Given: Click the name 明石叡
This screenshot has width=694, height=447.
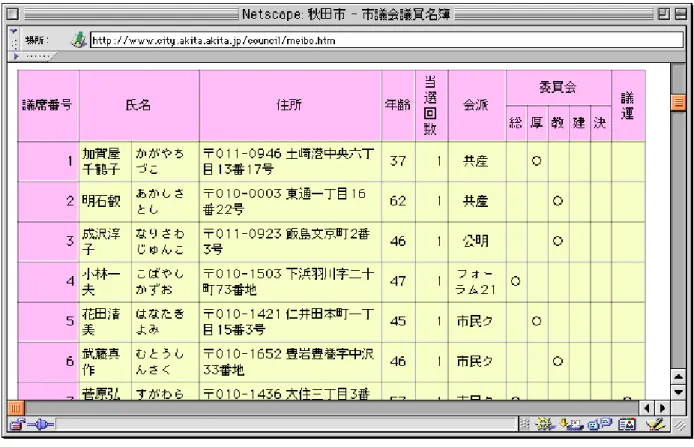Looking at the screenshot, I should (x=101, y=201).
